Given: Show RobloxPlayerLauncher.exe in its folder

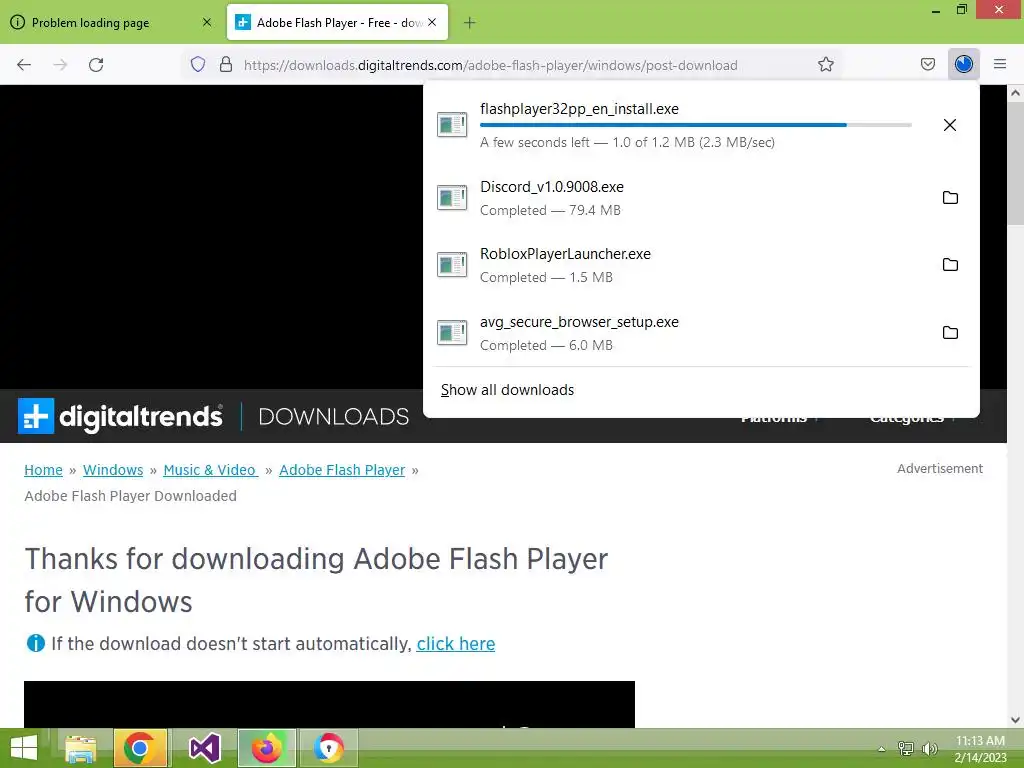Looking at the screenshot, I should pos(950,264).
